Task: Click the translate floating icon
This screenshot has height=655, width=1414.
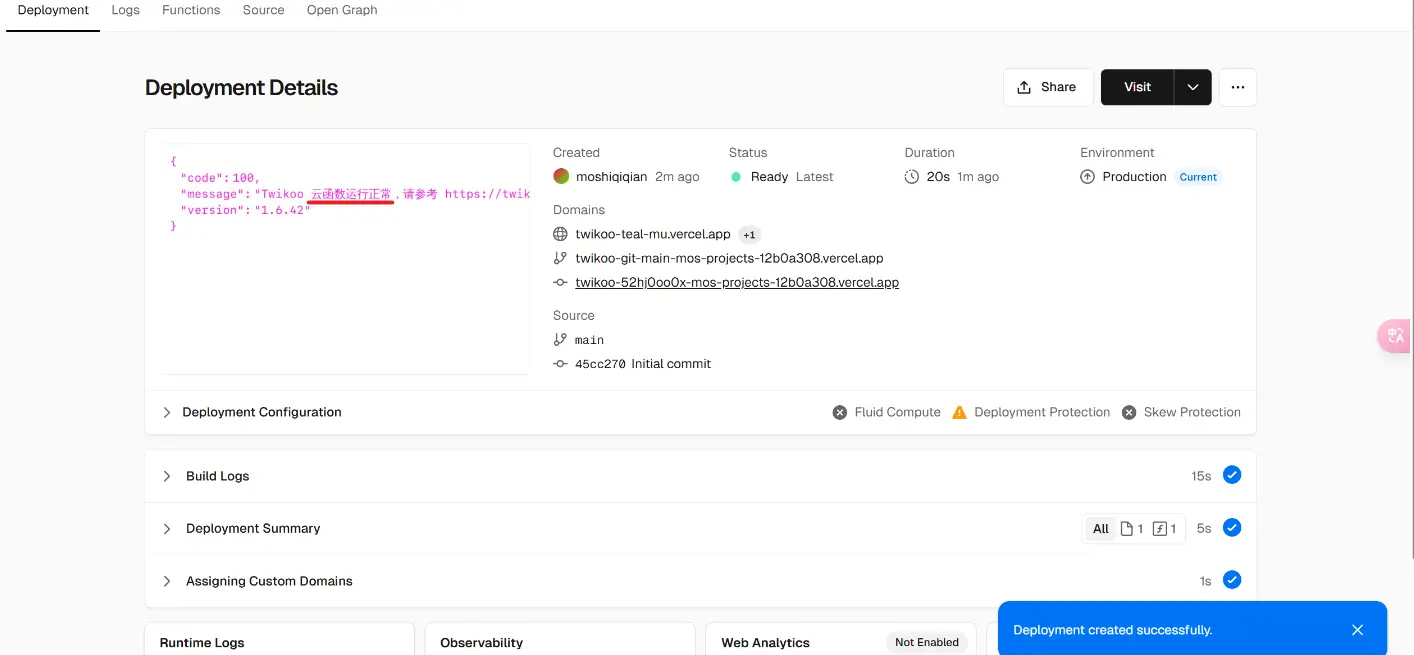Action: pos(1395,336)
